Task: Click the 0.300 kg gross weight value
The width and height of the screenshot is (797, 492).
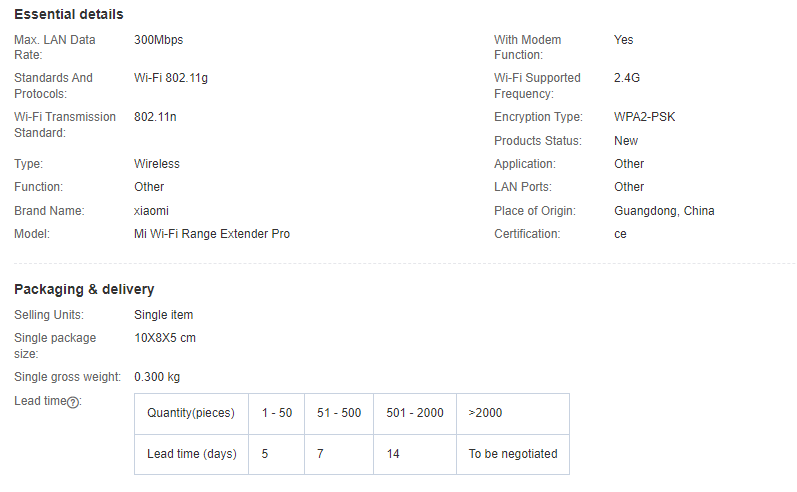Action: pyautogui.click(x=157, y=377)
